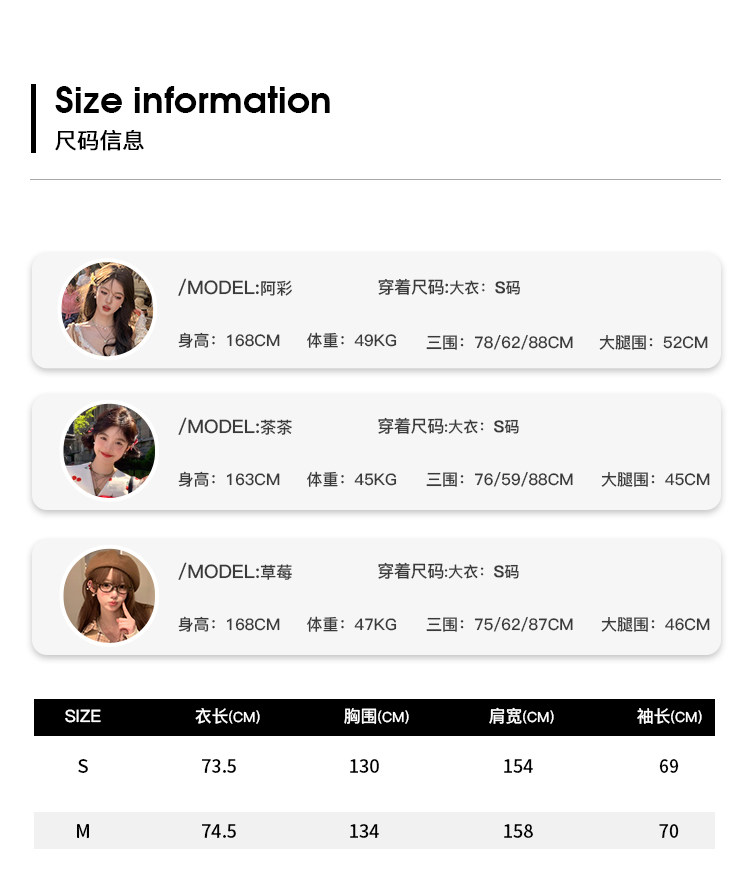Image resolution: width=750 pixels, height=891 pixels.
Task: Select the M size row label
Action: [x=83, y=831]
